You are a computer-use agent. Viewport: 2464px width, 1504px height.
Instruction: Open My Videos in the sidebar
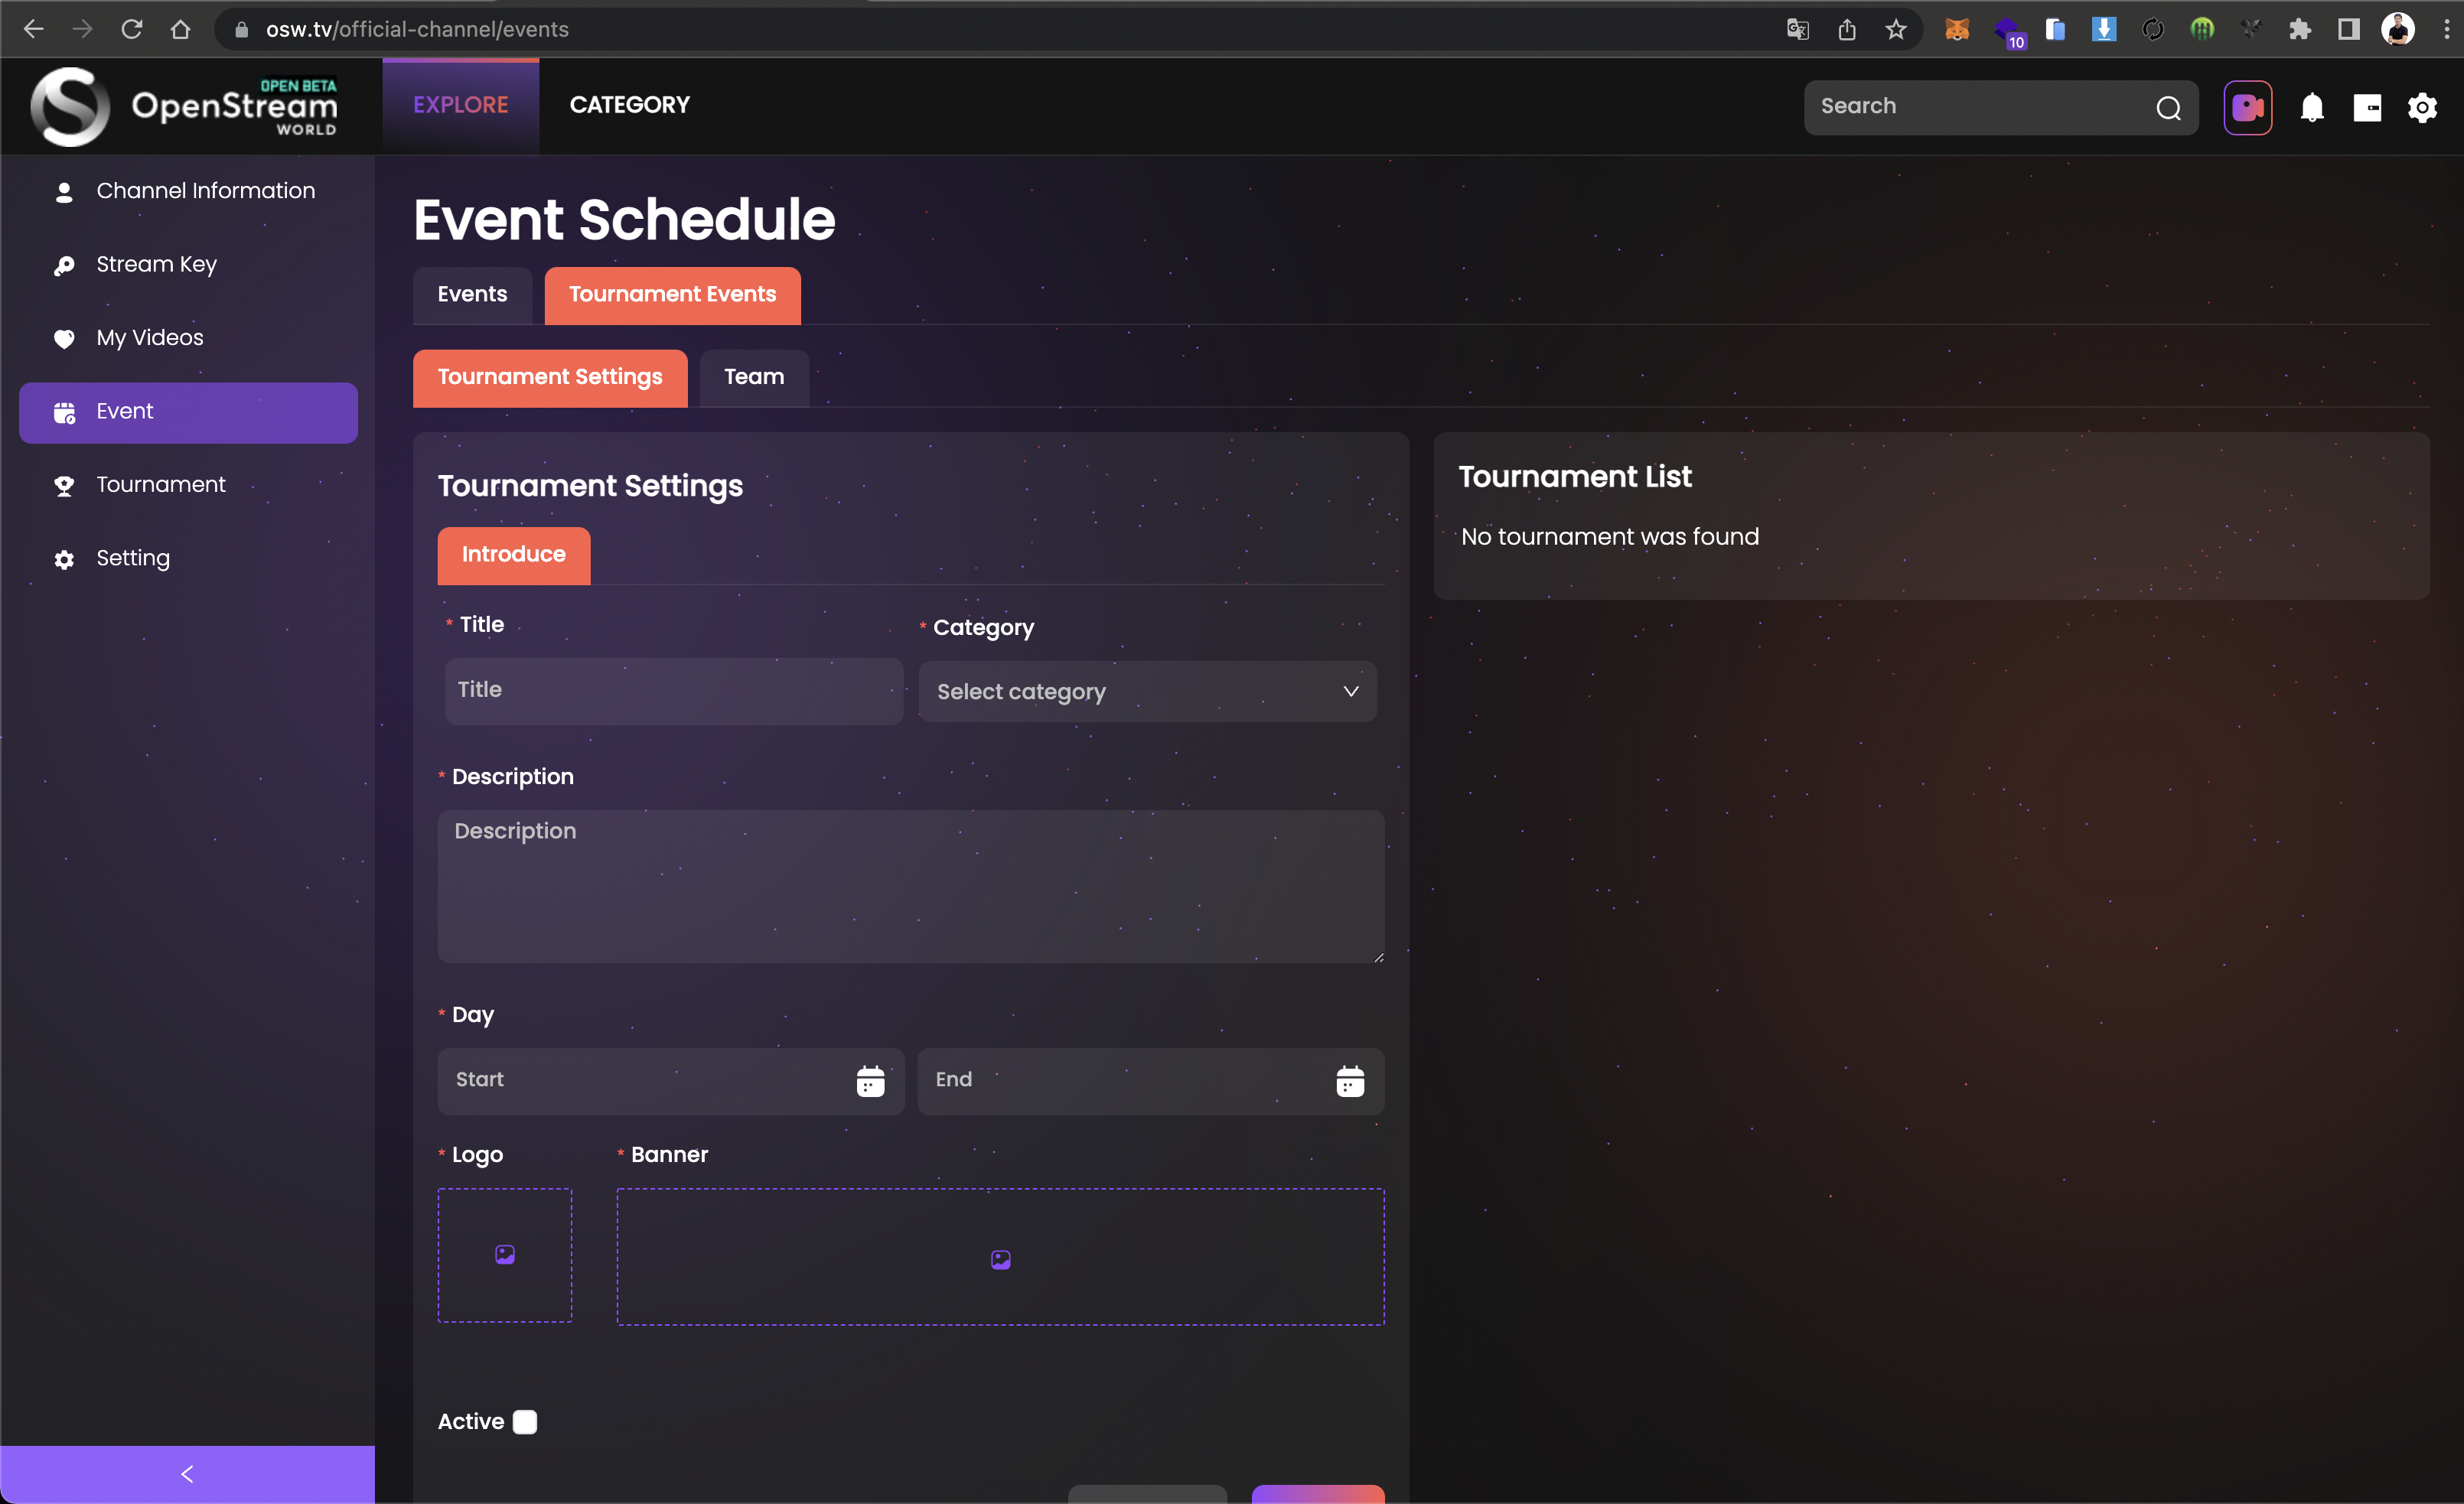(188, 338)
